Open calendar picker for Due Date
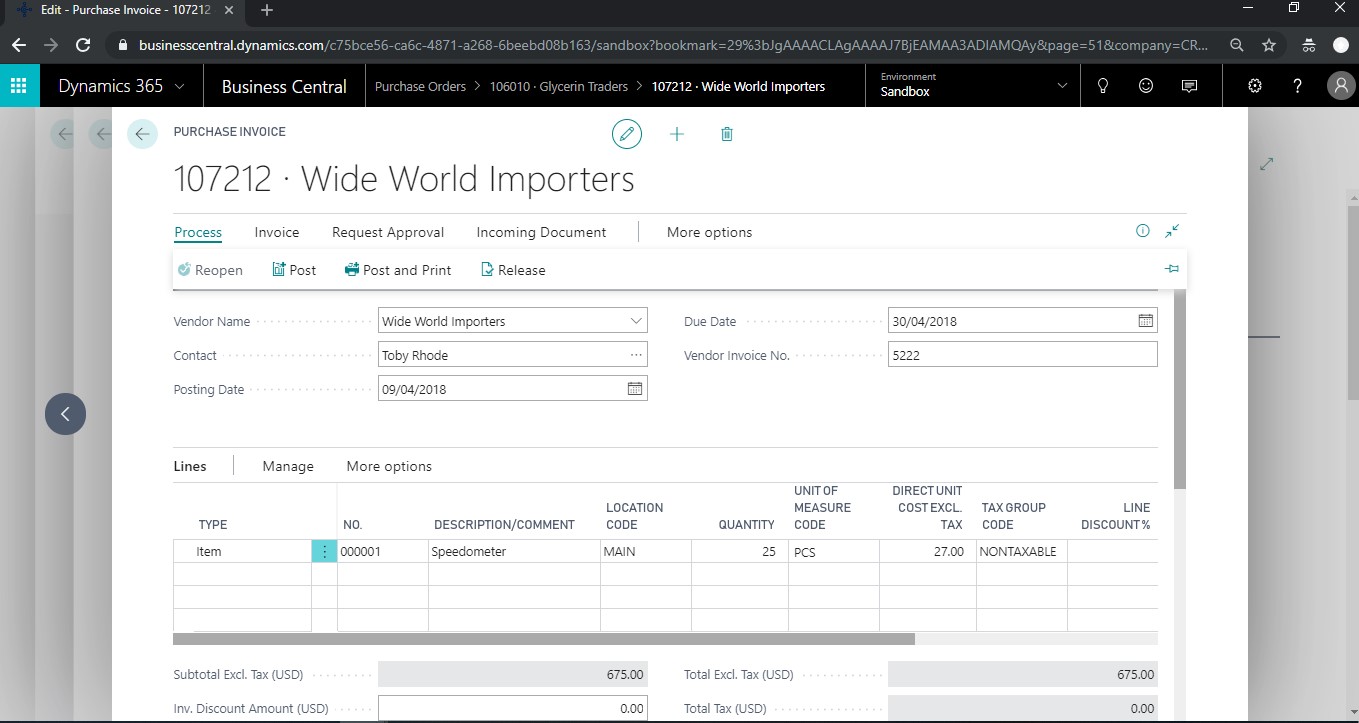 (1146, 321)
